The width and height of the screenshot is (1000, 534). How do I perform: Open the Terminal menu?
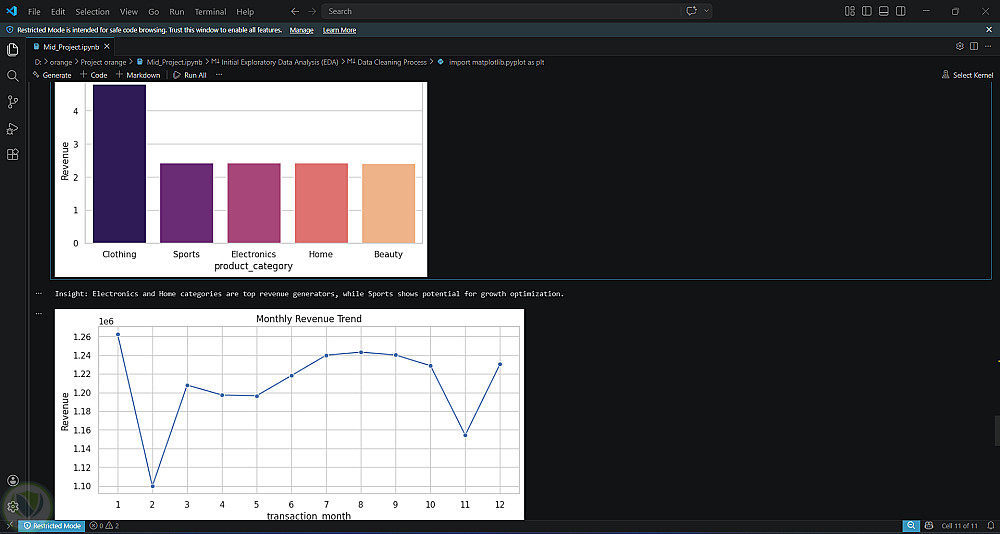click(x=210, y=11)
